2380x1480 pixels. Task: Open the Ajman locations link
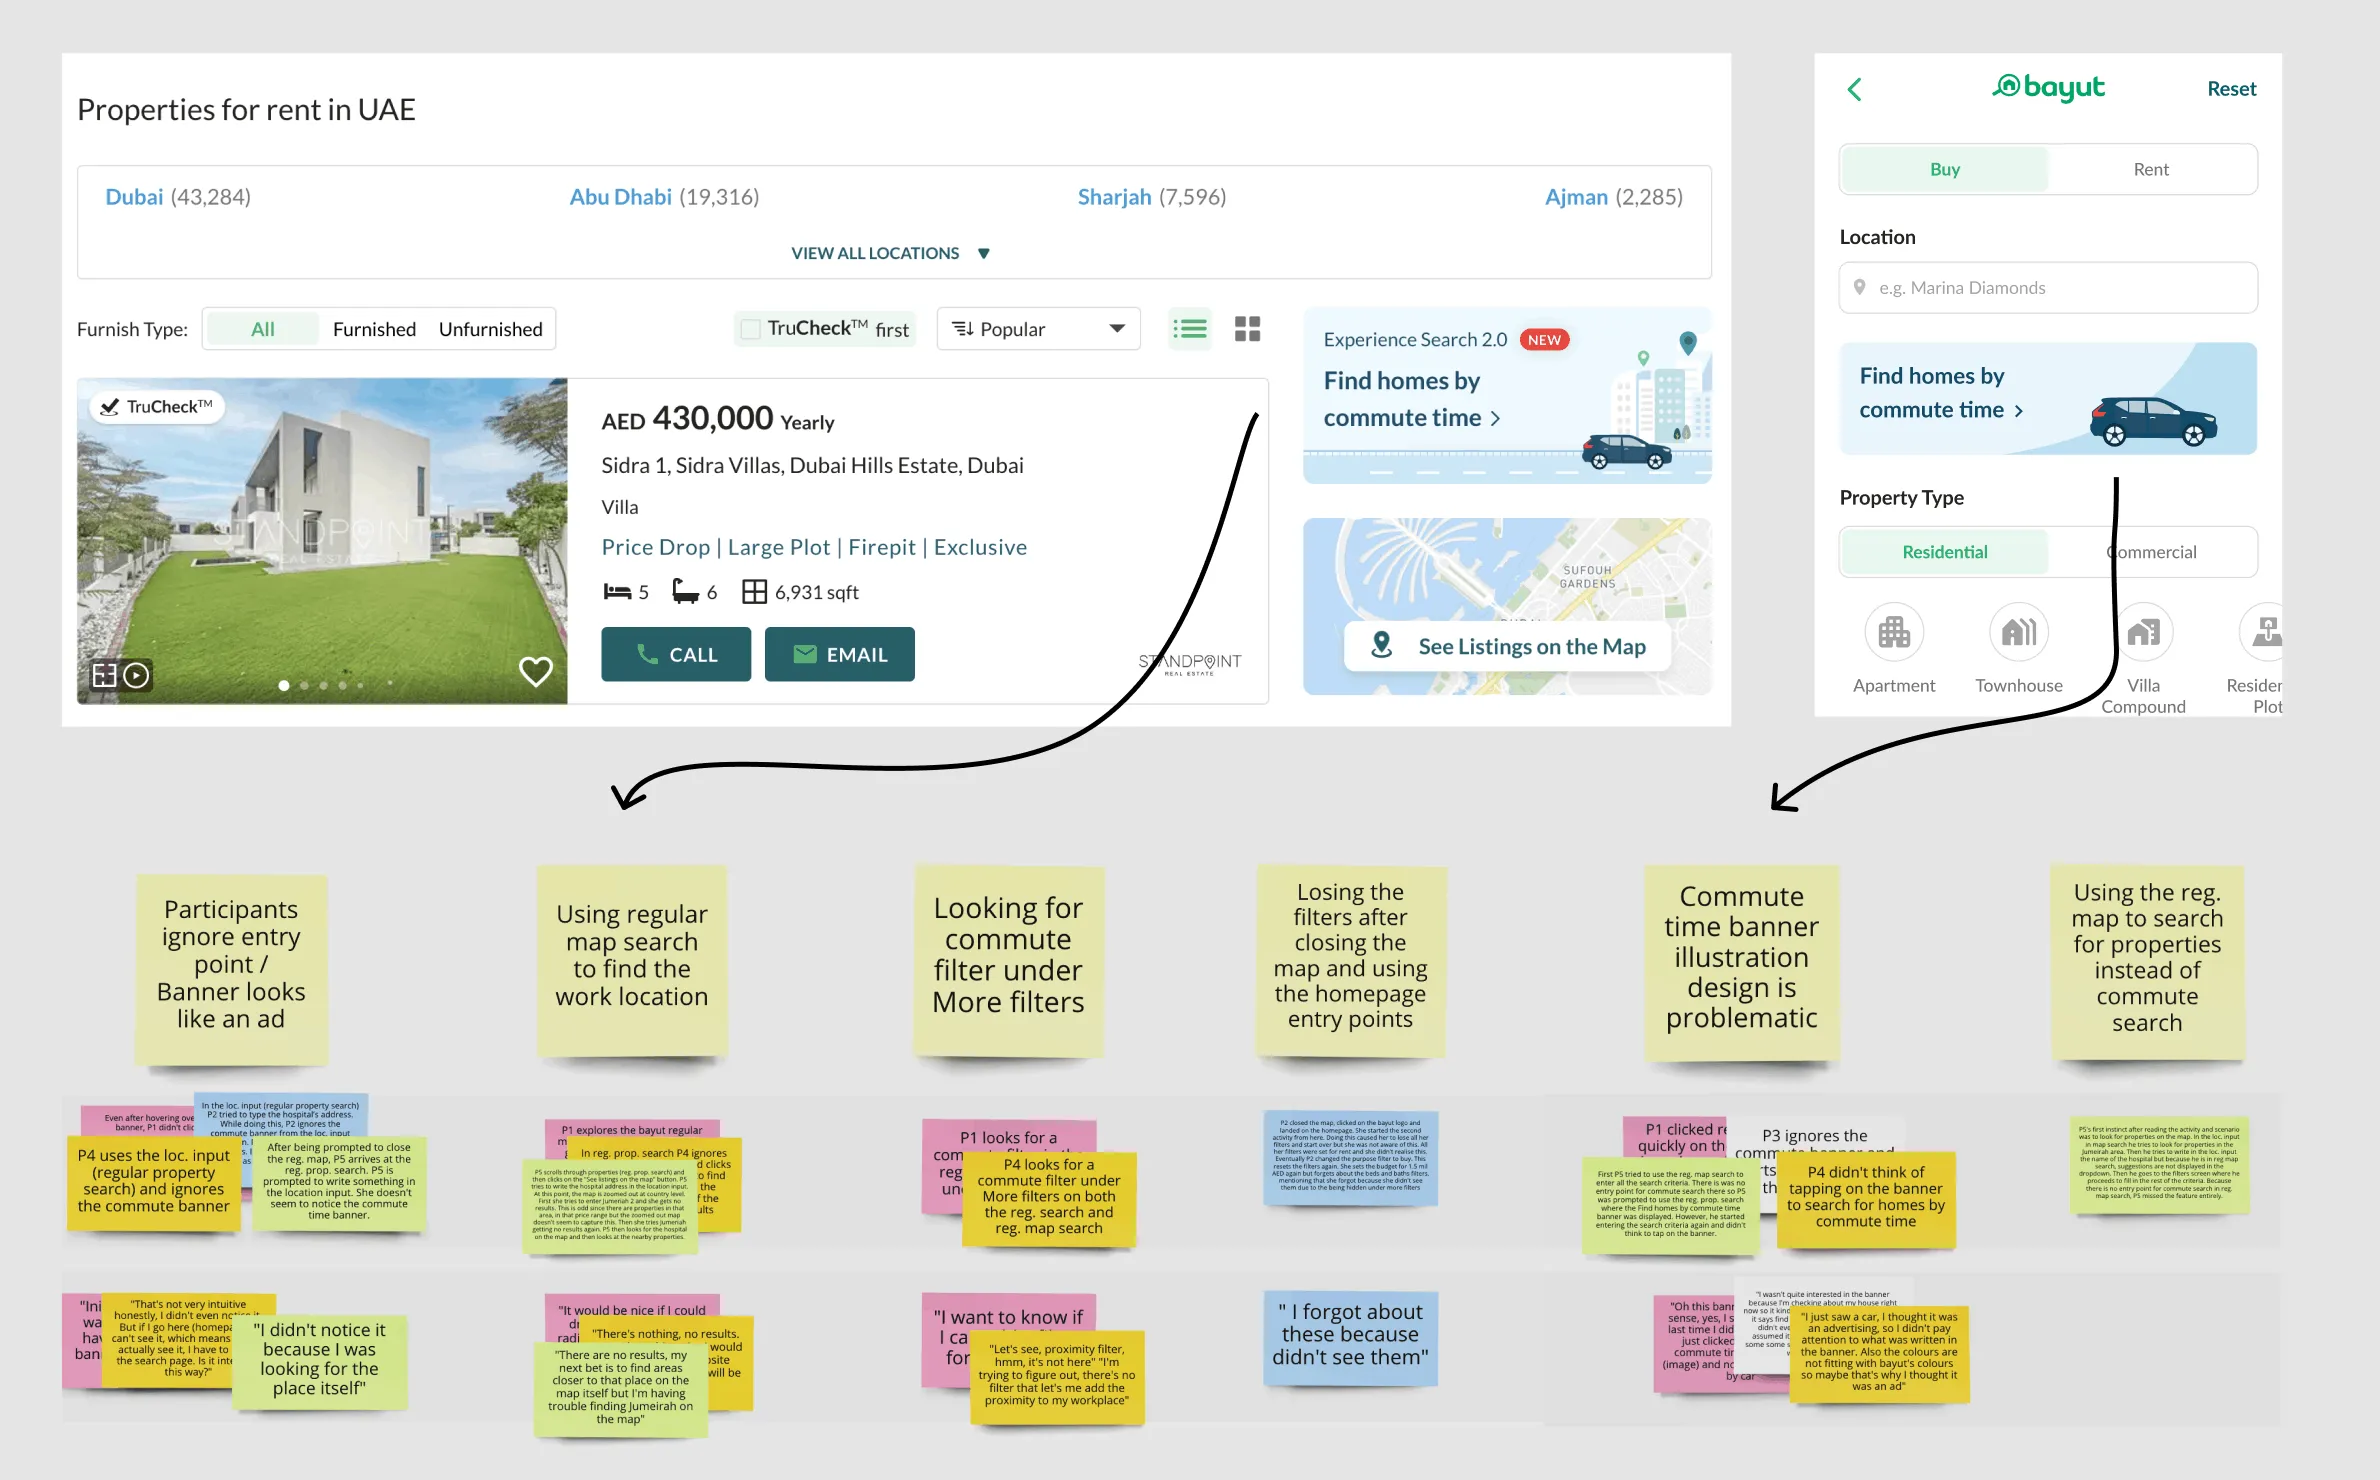[x=1576, y=197]
